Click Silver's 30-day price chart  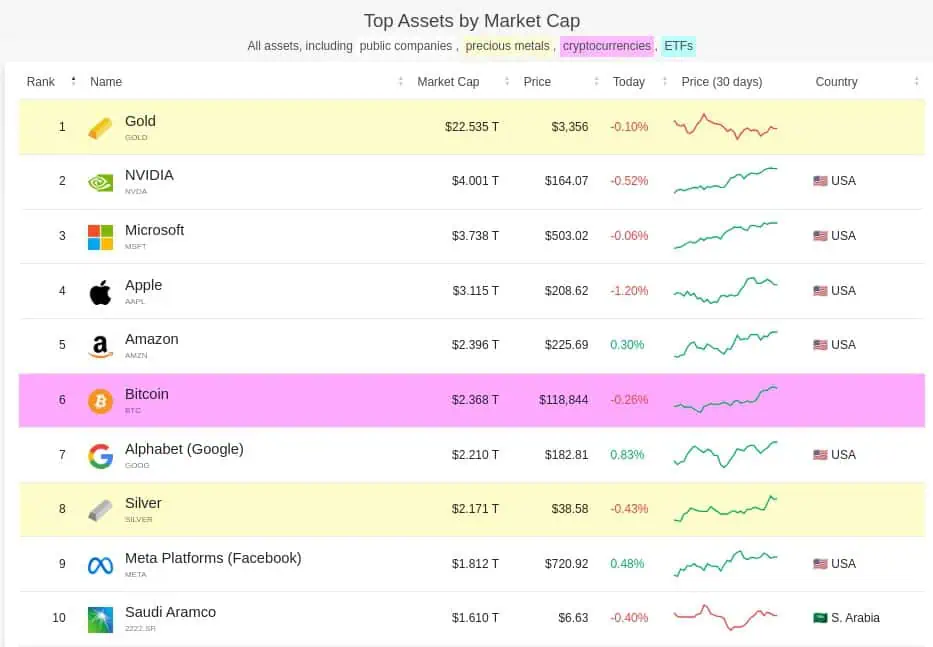pyautogui.click(x=725, y=508)
